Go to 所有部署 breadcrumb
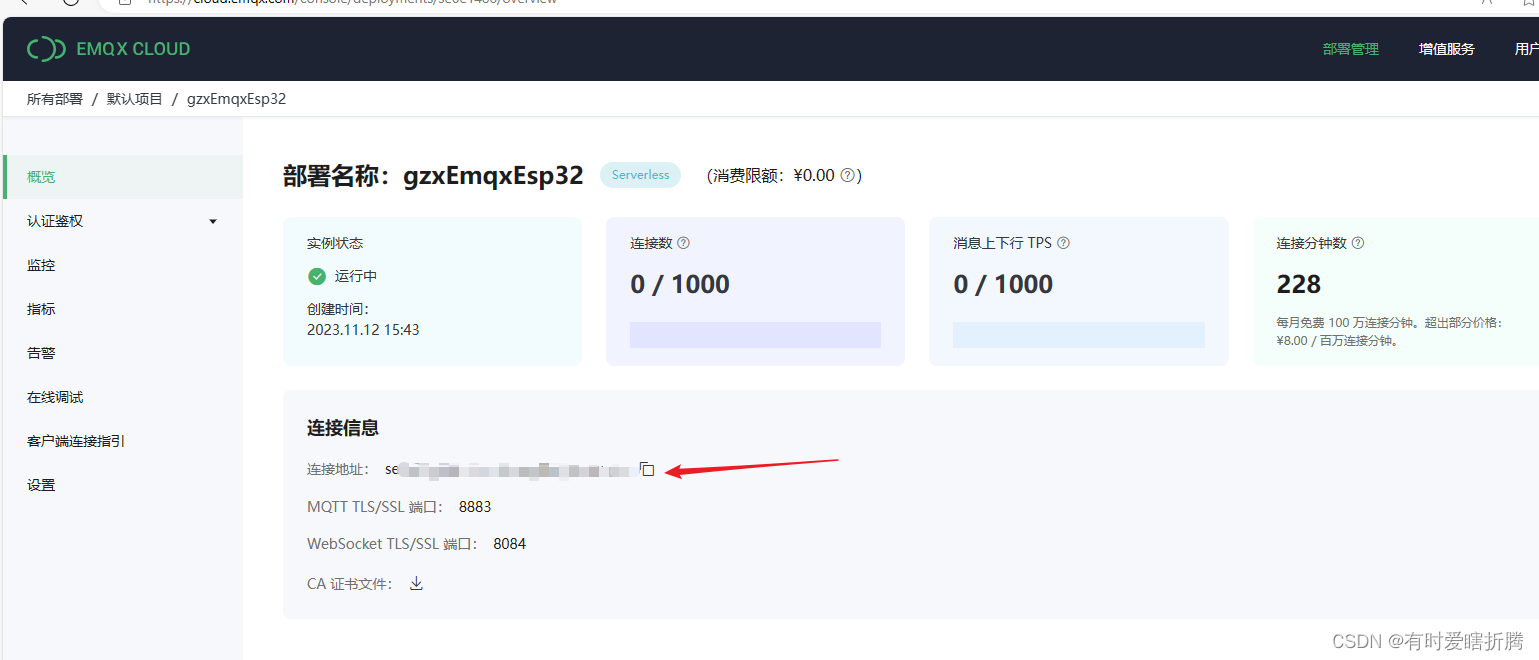This screenshot has height=660, width=1539. coord(55,99)
